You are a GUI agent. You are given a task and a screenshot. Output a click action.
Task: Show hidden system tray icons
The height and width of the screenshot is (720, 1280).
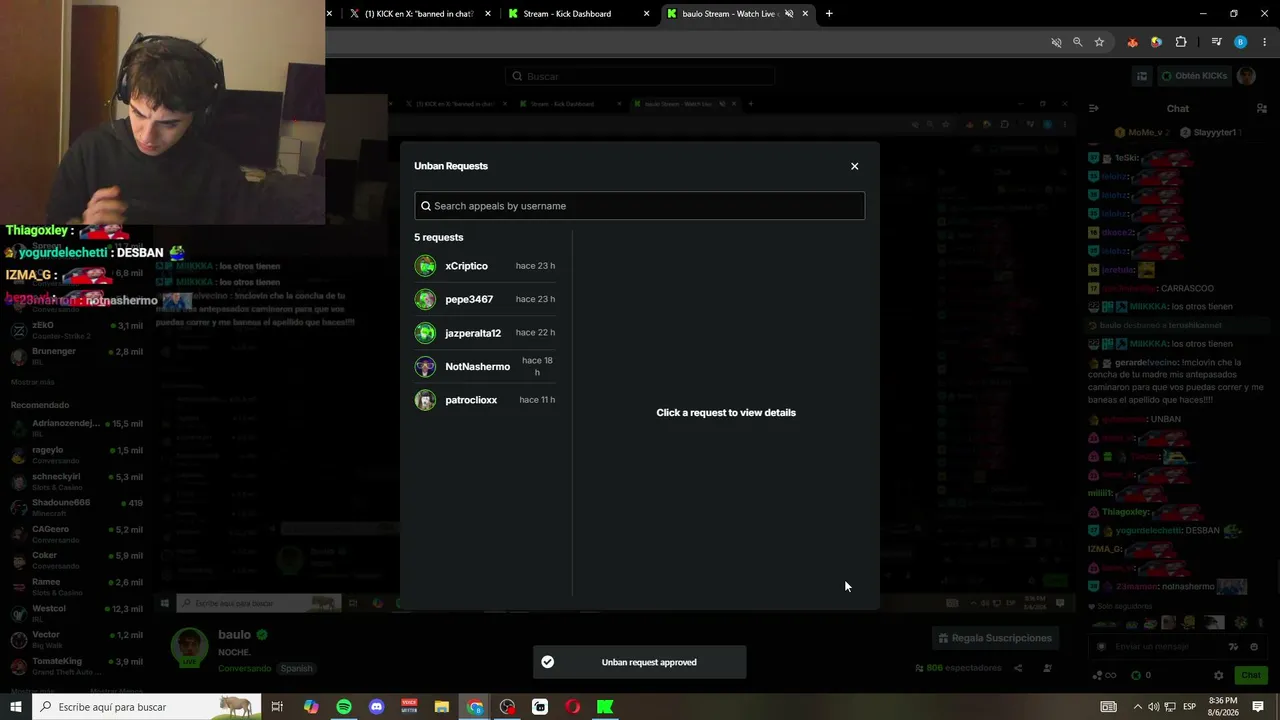[1137, 707]
